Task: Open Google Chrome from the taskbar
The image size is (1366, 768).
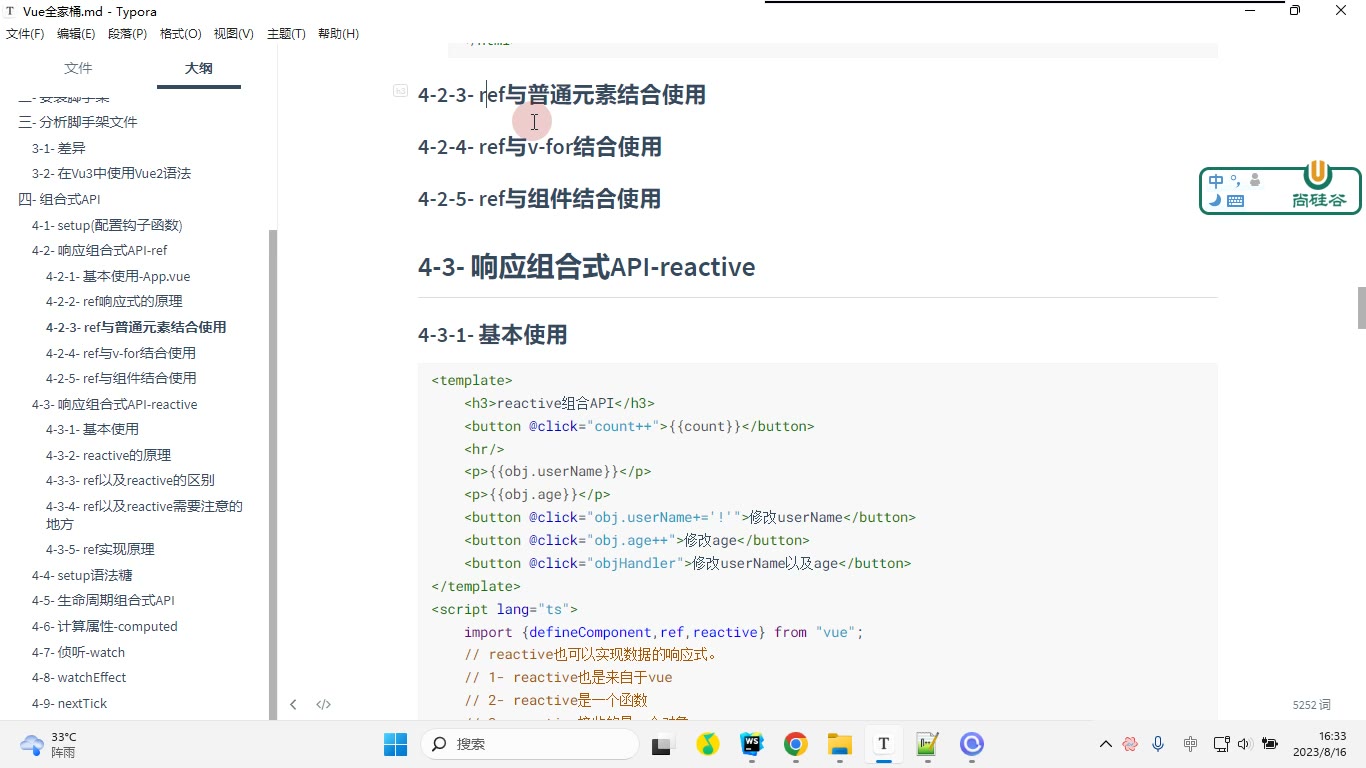Action: pyautogui.click(x=796, y=744)
